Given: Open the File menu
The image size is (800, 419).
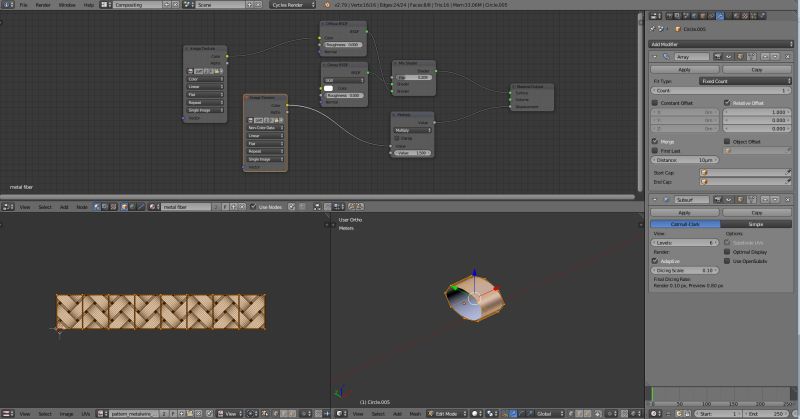Looking at the screenshot, I should tap(23, 5).
